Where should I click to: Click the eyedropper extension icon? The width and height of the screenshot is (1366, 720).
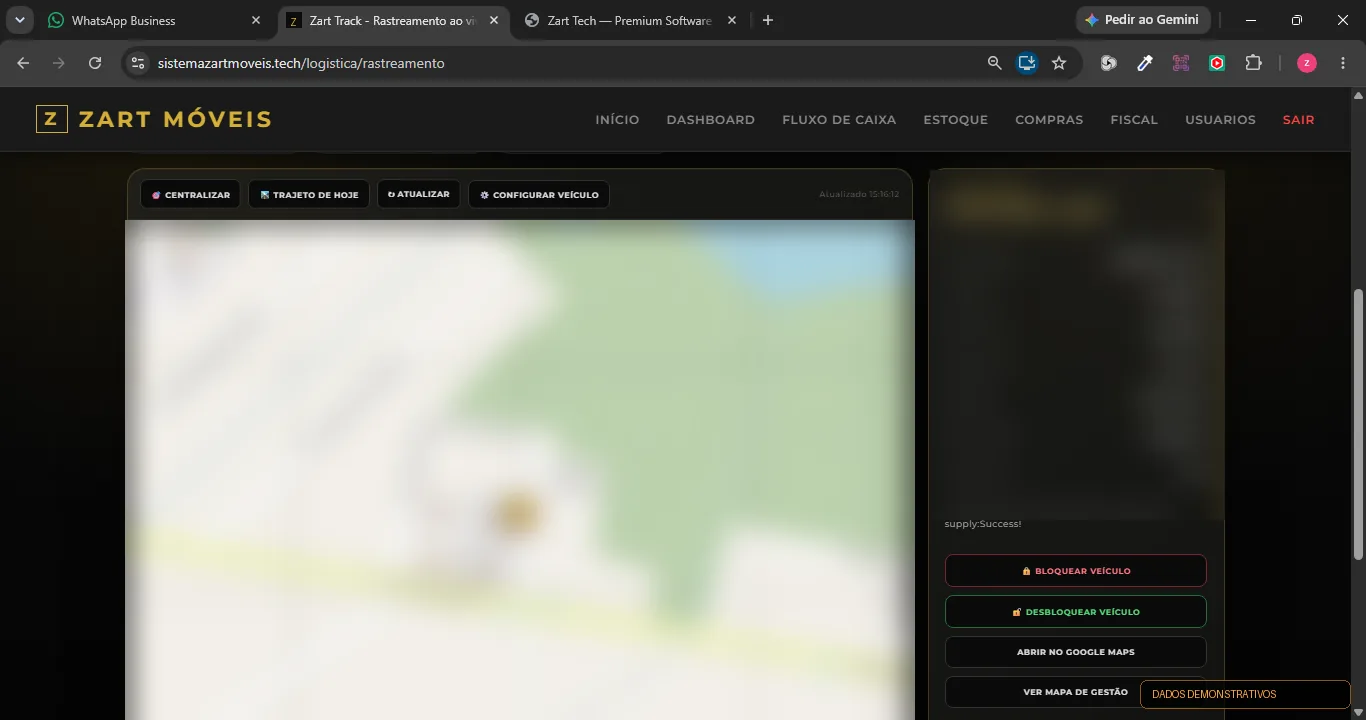coord(1145,63)
